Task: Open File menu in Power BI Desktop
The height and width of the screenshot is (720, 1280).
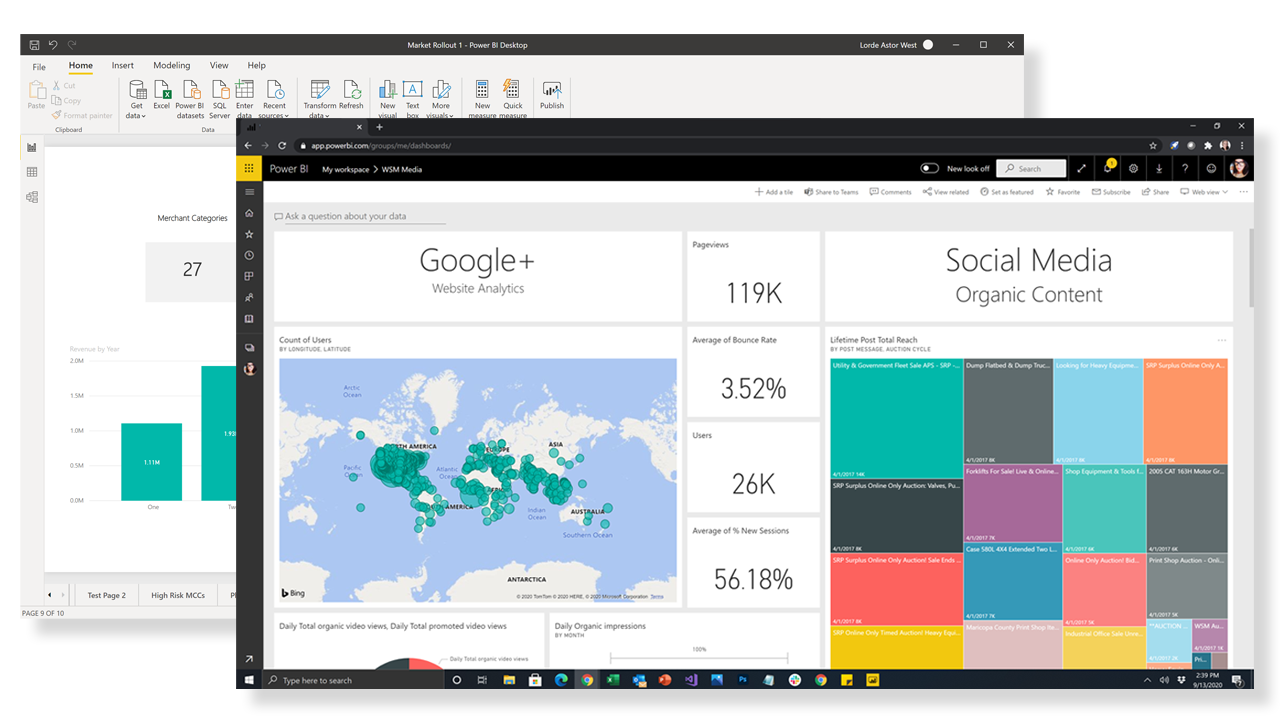Action: click(39, 67)
